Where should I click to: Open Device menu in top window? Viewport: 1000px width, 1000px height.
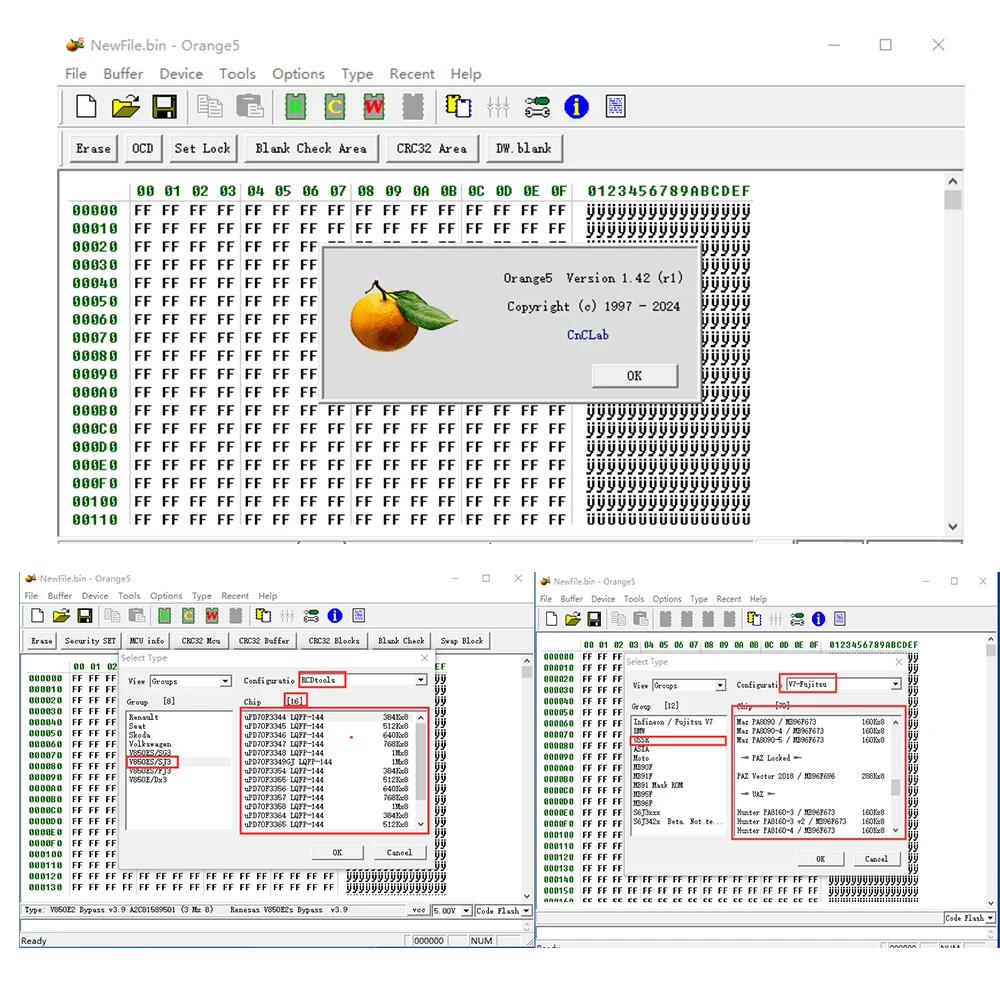[x=181, y=74]
